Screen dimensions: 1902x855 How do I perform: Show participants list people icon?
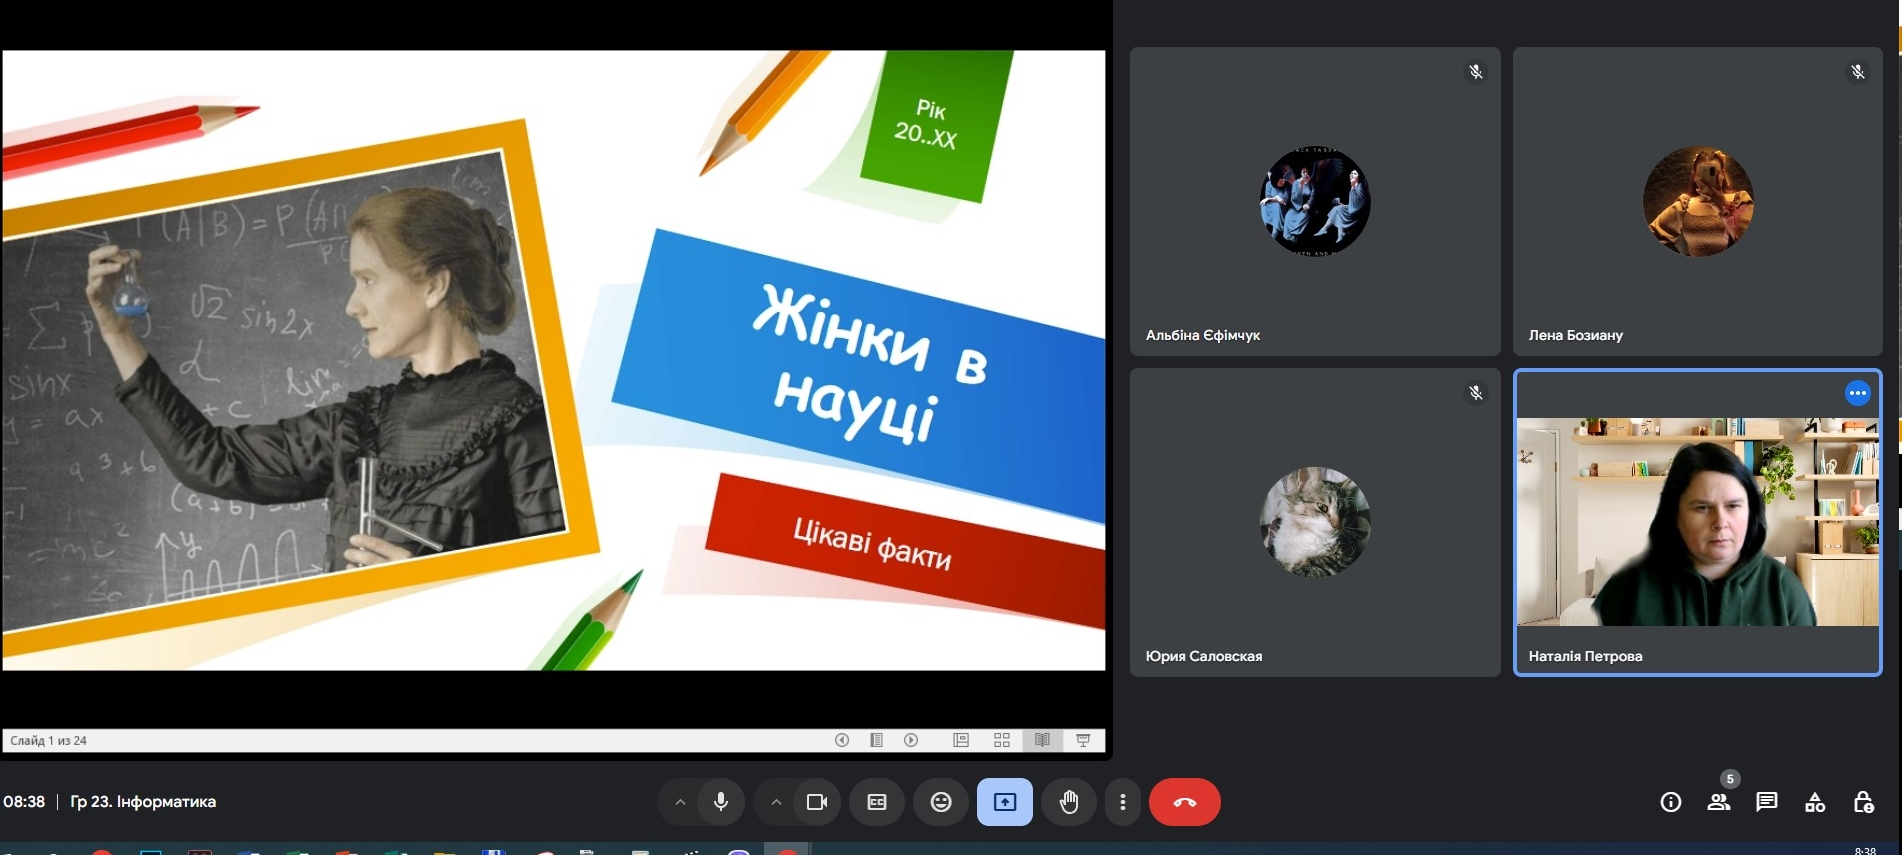(1719, 802)
